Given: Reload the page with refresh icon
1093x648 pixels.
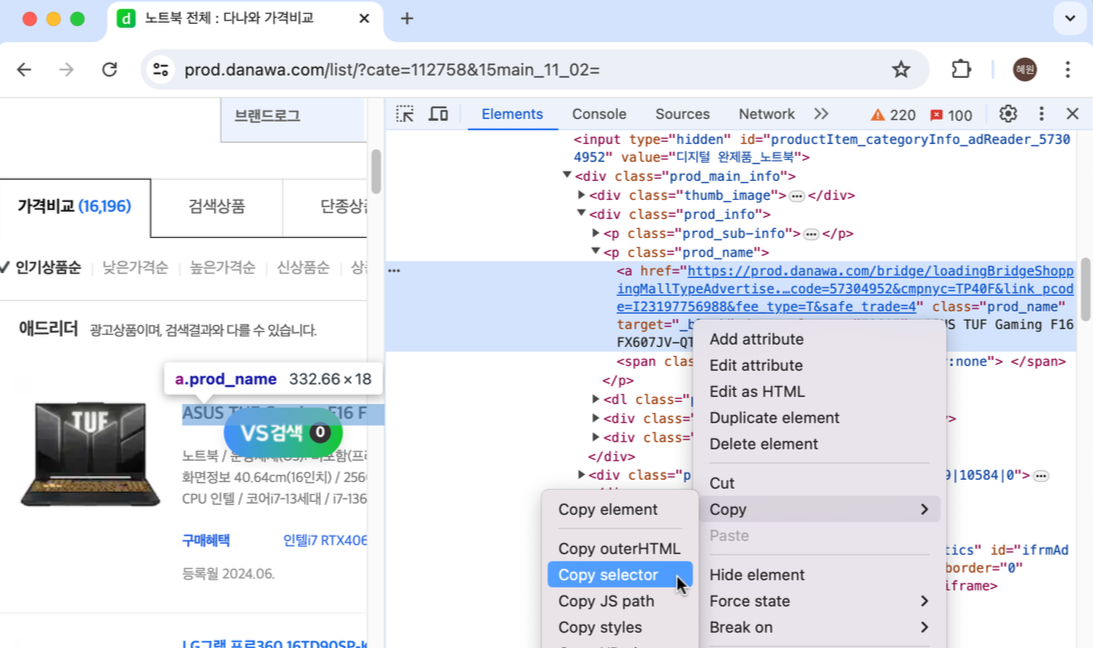Looking at the screenshot, I should point(109,70).
